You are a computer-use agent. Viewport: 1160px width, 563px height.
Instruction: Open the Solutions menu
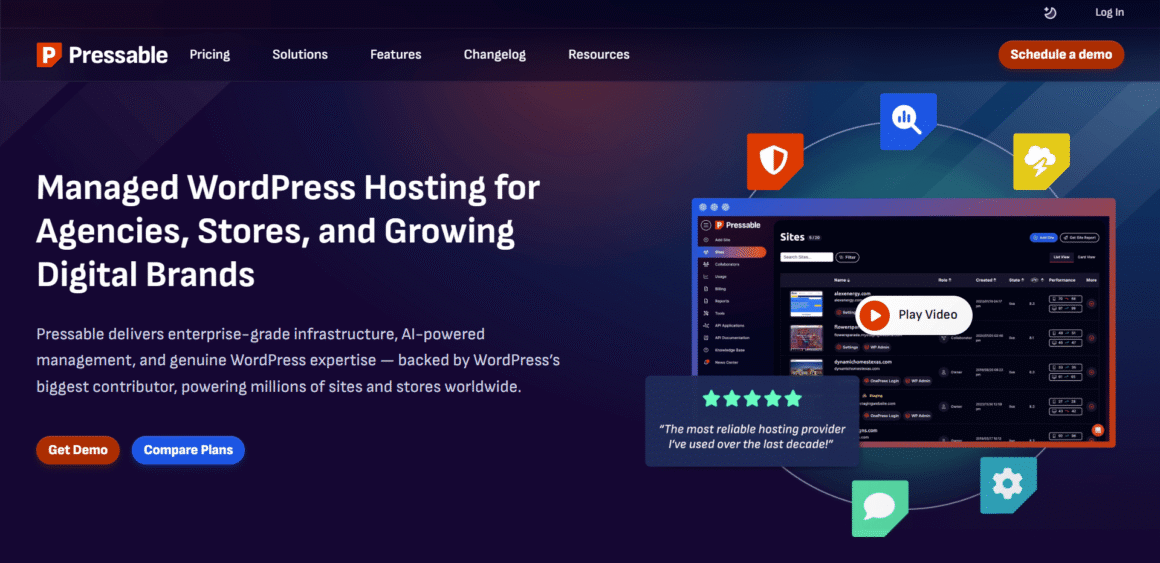(x=300, y=55)
